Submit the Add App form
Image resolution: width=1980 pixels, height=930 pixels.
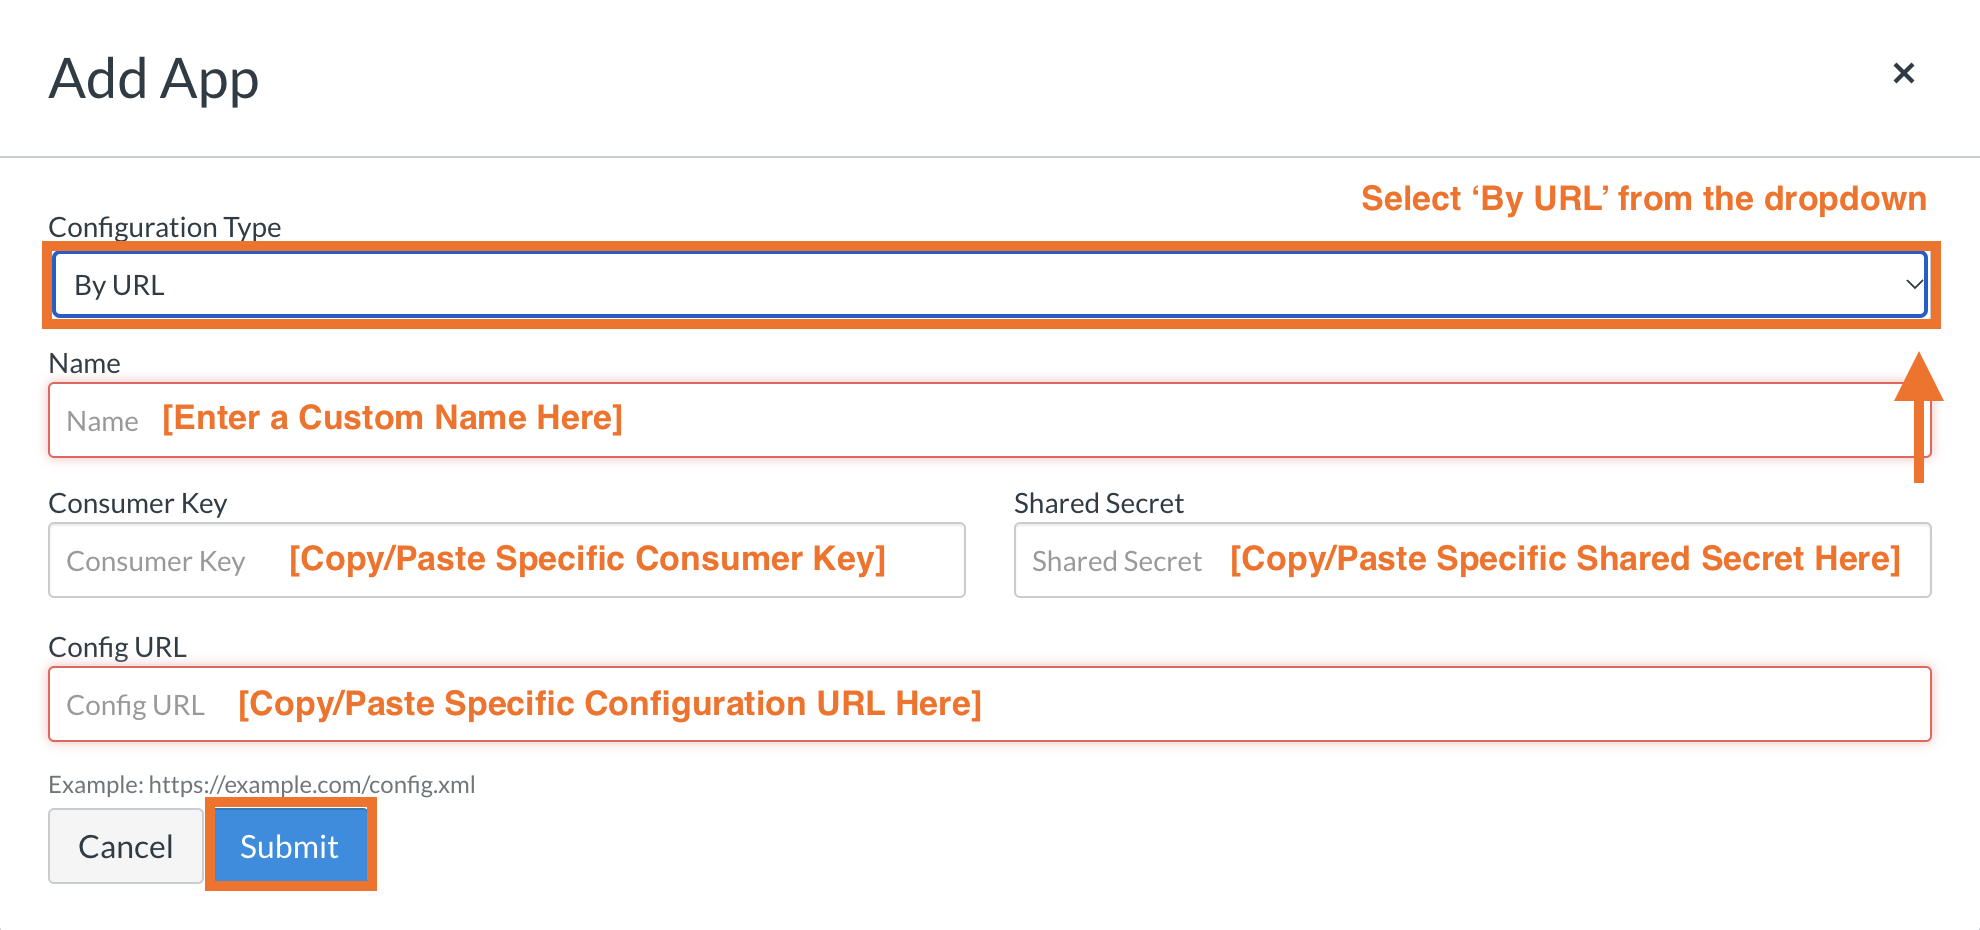(290, 846)
